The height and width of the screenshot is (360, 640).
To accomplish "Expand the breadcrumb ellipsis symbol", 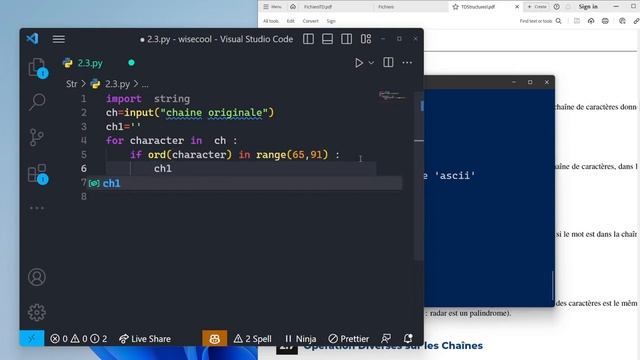I will pyautogui.click(x=145, y=84).
